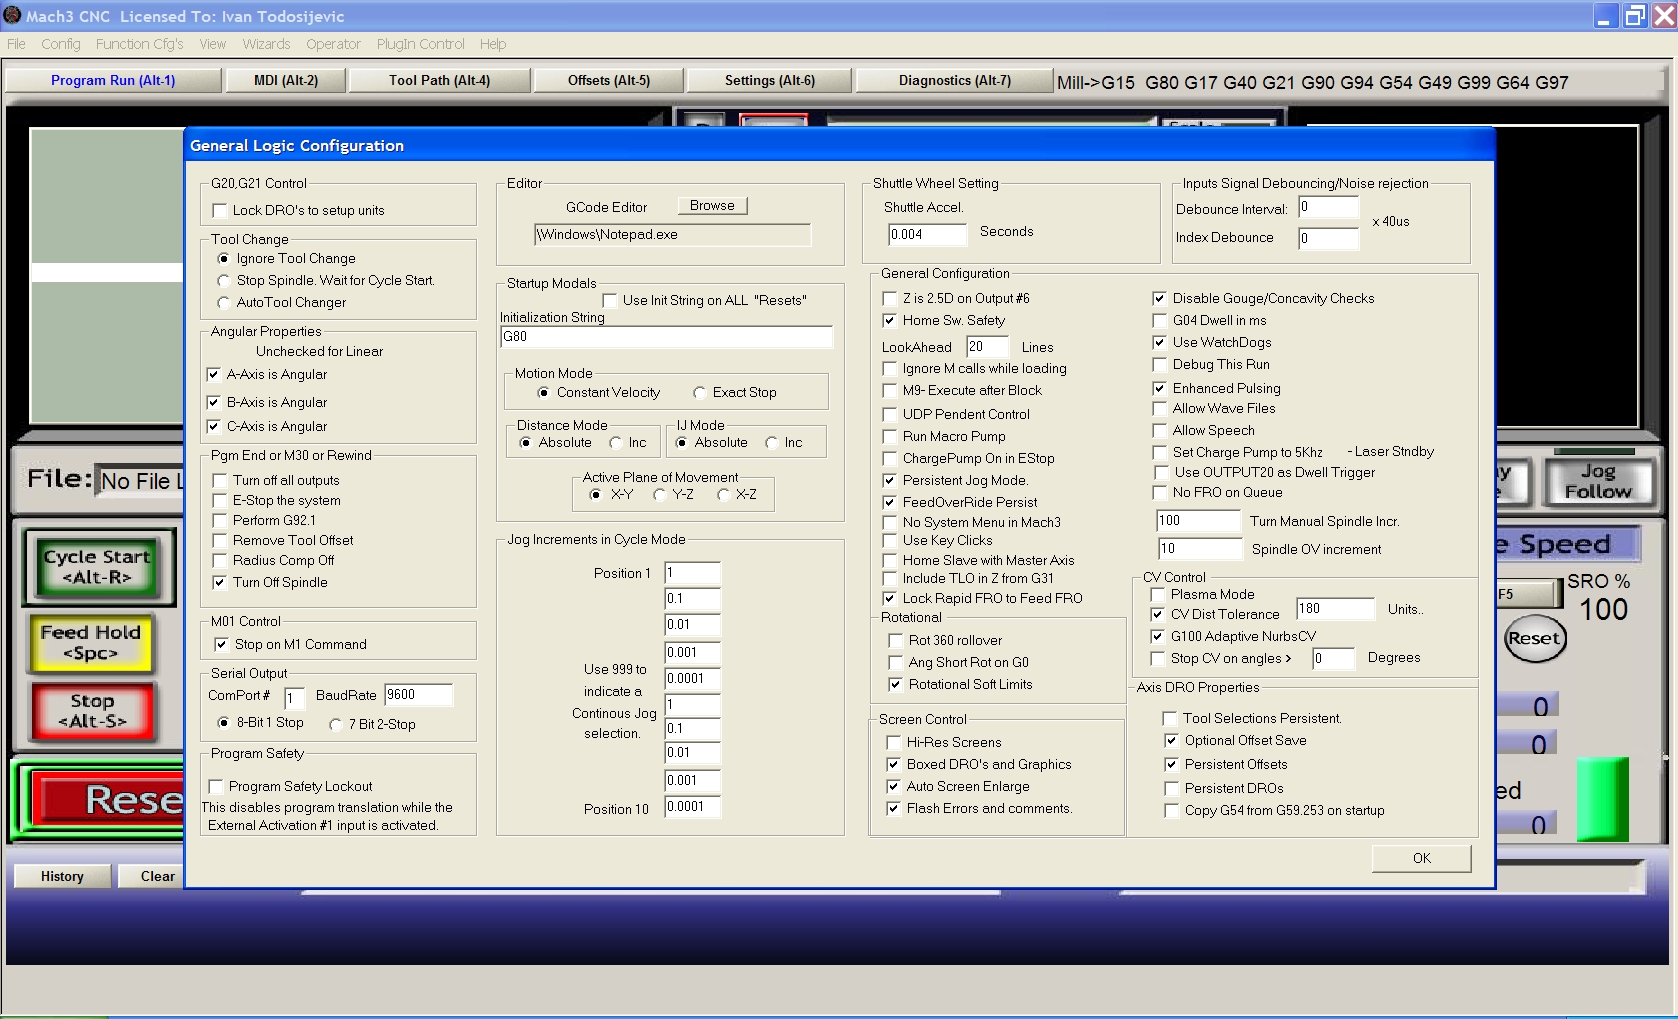Click the Debounce Interval field

coord(1328,208)
